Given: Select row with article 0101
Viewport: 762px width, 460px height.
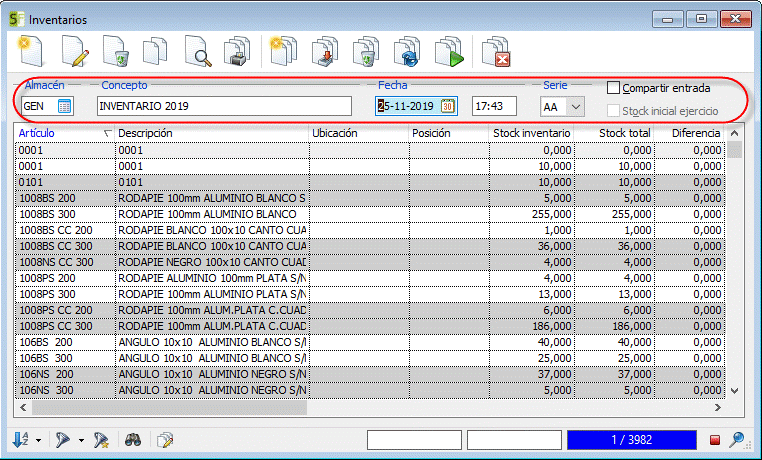Looking at the screenshot, I should tap(370, 182).
